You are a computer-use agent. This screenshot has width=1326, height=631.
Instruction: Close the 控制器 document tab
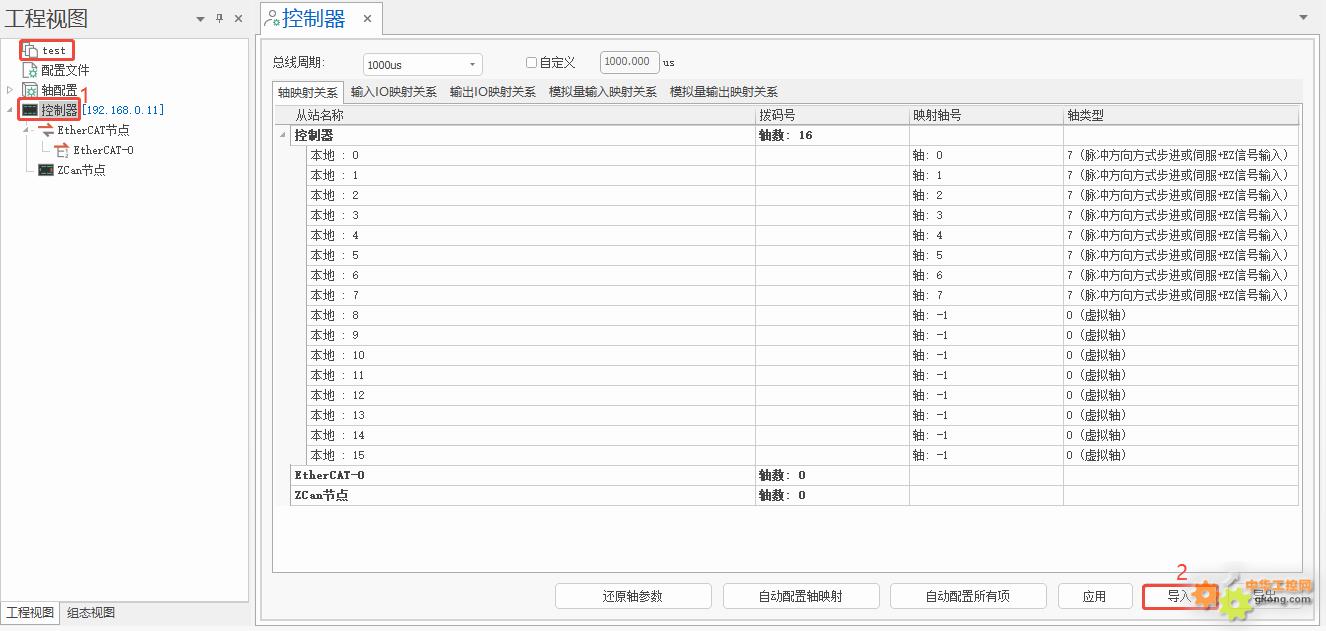coord(367,18)
